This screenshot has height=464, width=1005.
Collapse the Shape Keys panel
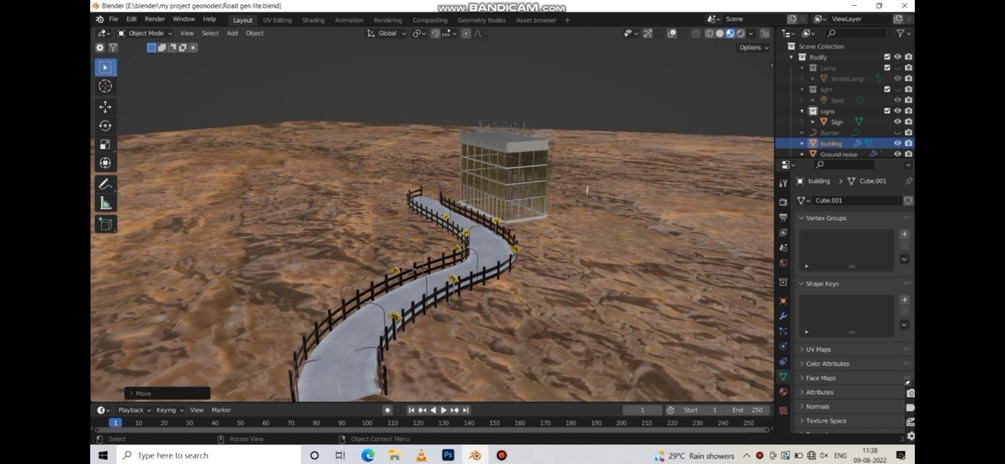pyautogui.click(x=854, y=283)
